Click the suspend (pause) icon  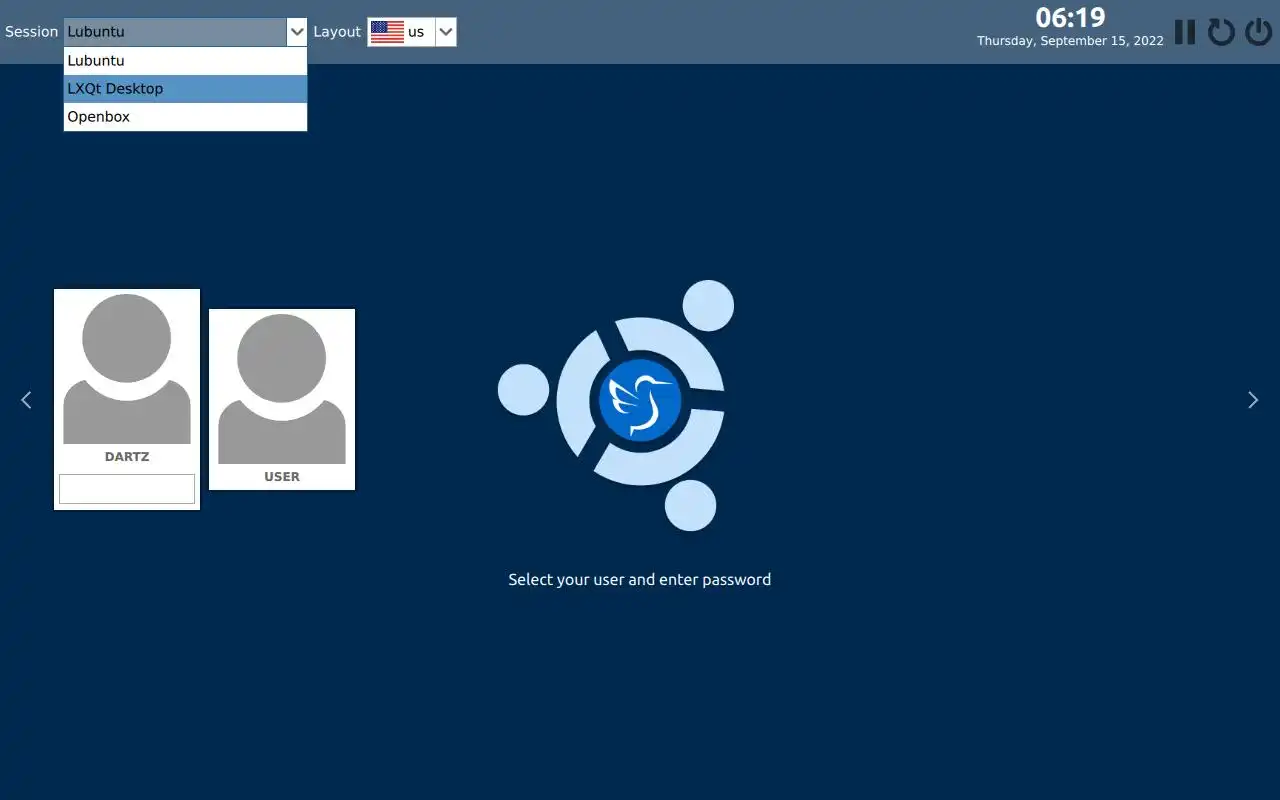tap(1185, 32)
